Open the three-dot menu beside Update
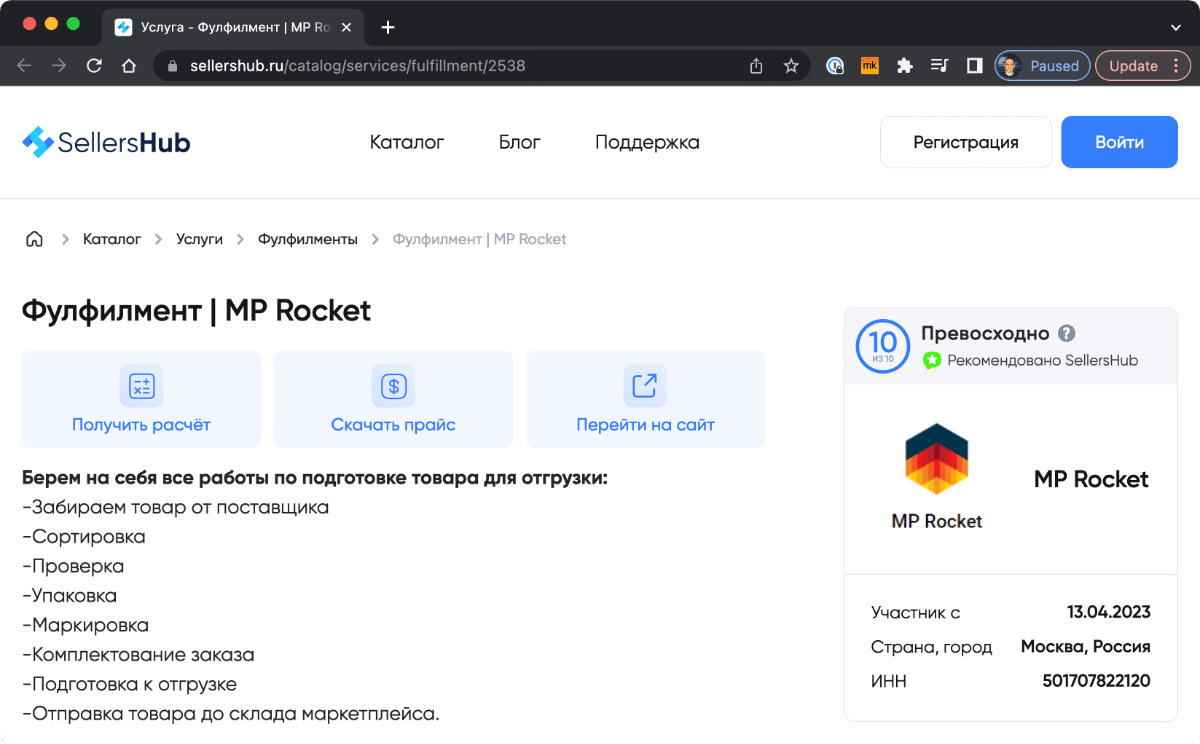 [1174, 65]
